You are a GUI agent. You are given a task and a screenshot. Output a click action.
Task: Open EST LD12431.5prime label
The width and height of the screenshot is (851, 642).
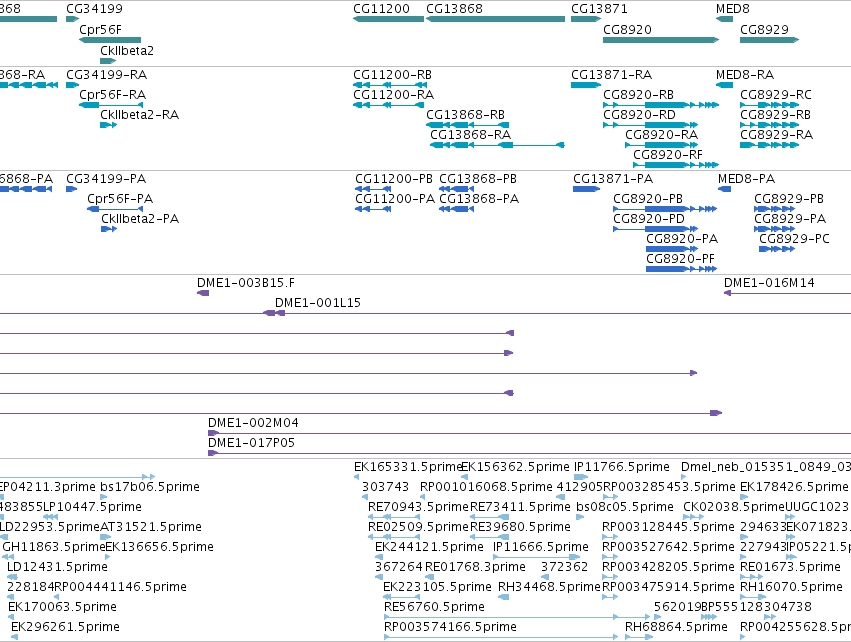tap(58, 567)
